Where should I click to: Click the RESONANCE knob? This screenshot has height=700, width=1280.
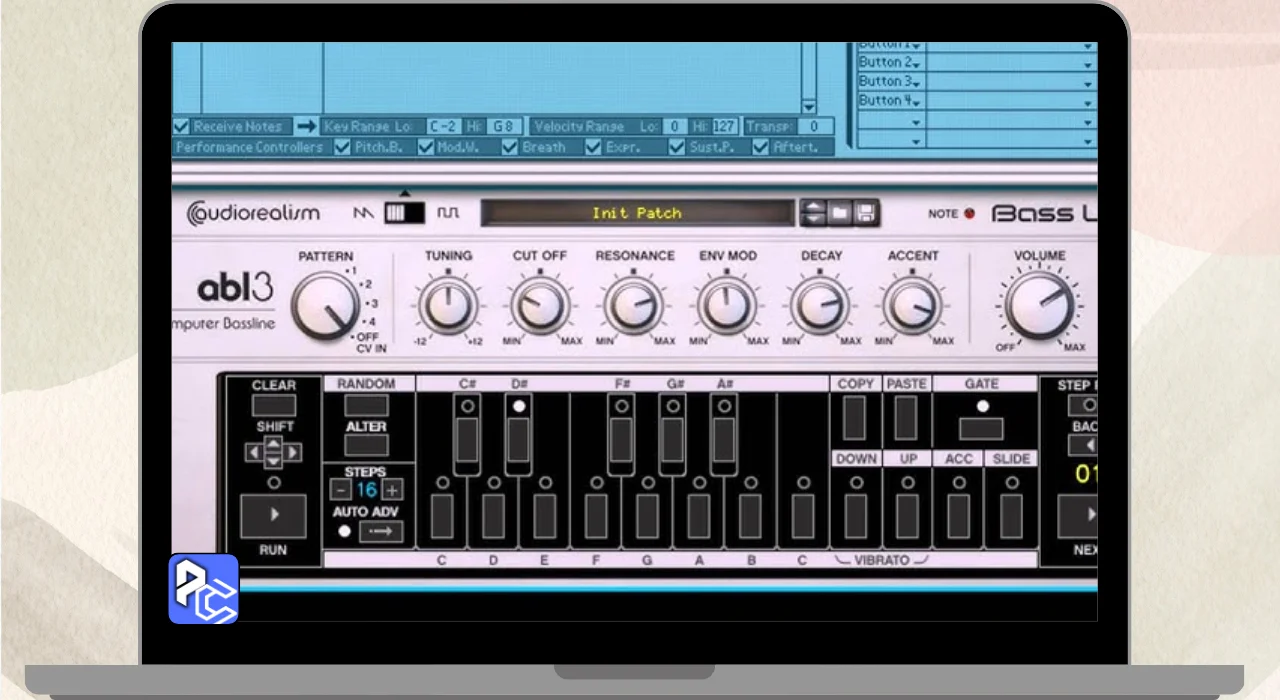[x=634, y=305]
